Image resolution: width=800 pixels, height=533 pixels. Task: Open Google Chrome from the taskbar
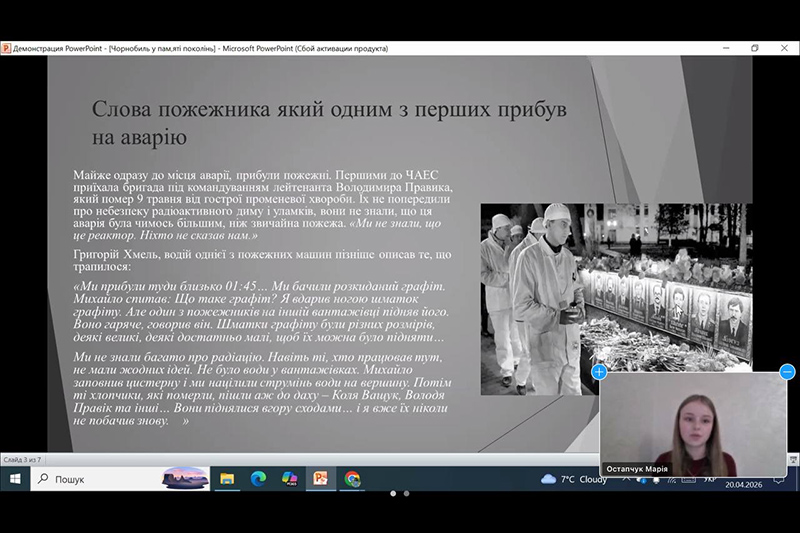tap(352, 479)
